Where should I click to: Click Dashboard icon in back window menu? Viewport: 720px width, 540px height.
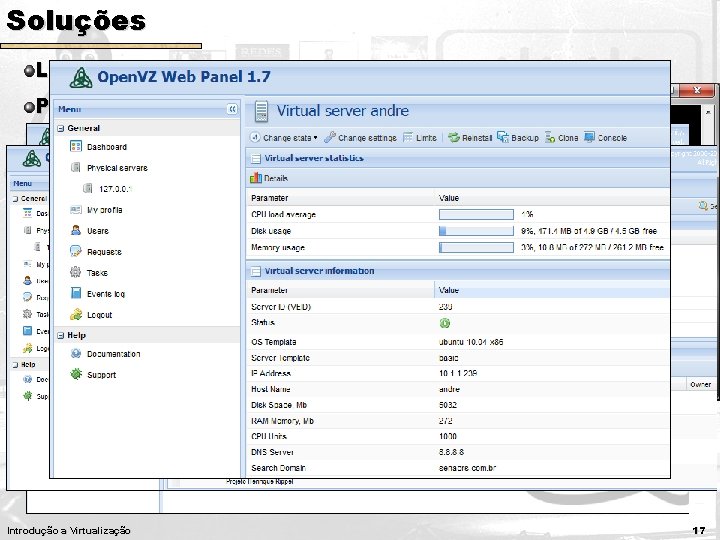coord(28,213)
